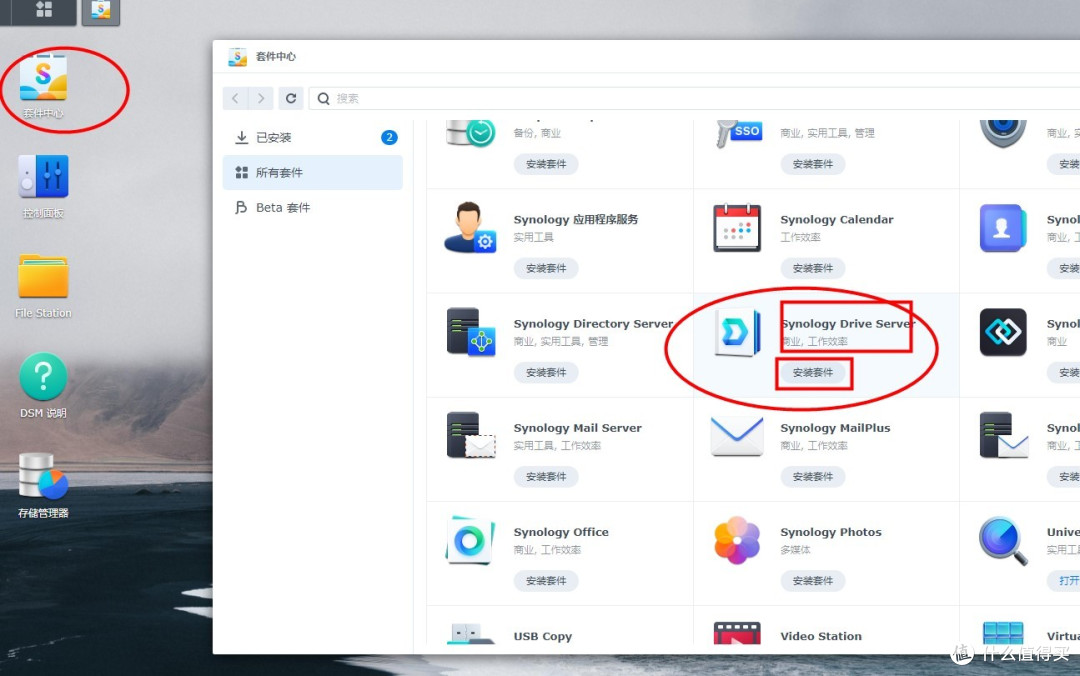Go back using the left navigation arrow
This screenshot has width=1080, height=676.
pos(236,98)
